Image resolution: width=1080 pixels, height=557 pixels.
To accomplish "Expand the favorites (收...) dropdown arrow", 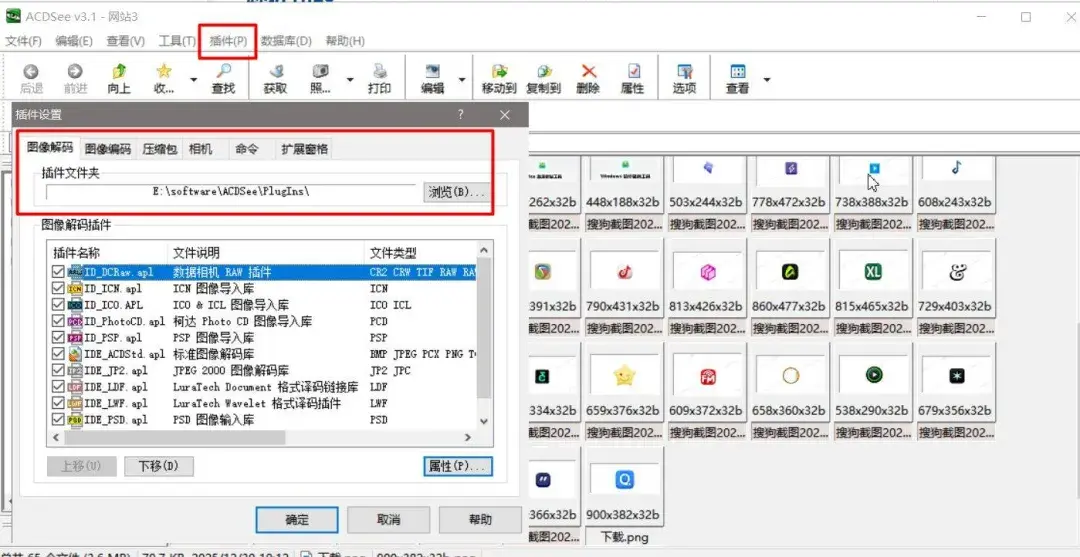I will [x=194, y=80].
